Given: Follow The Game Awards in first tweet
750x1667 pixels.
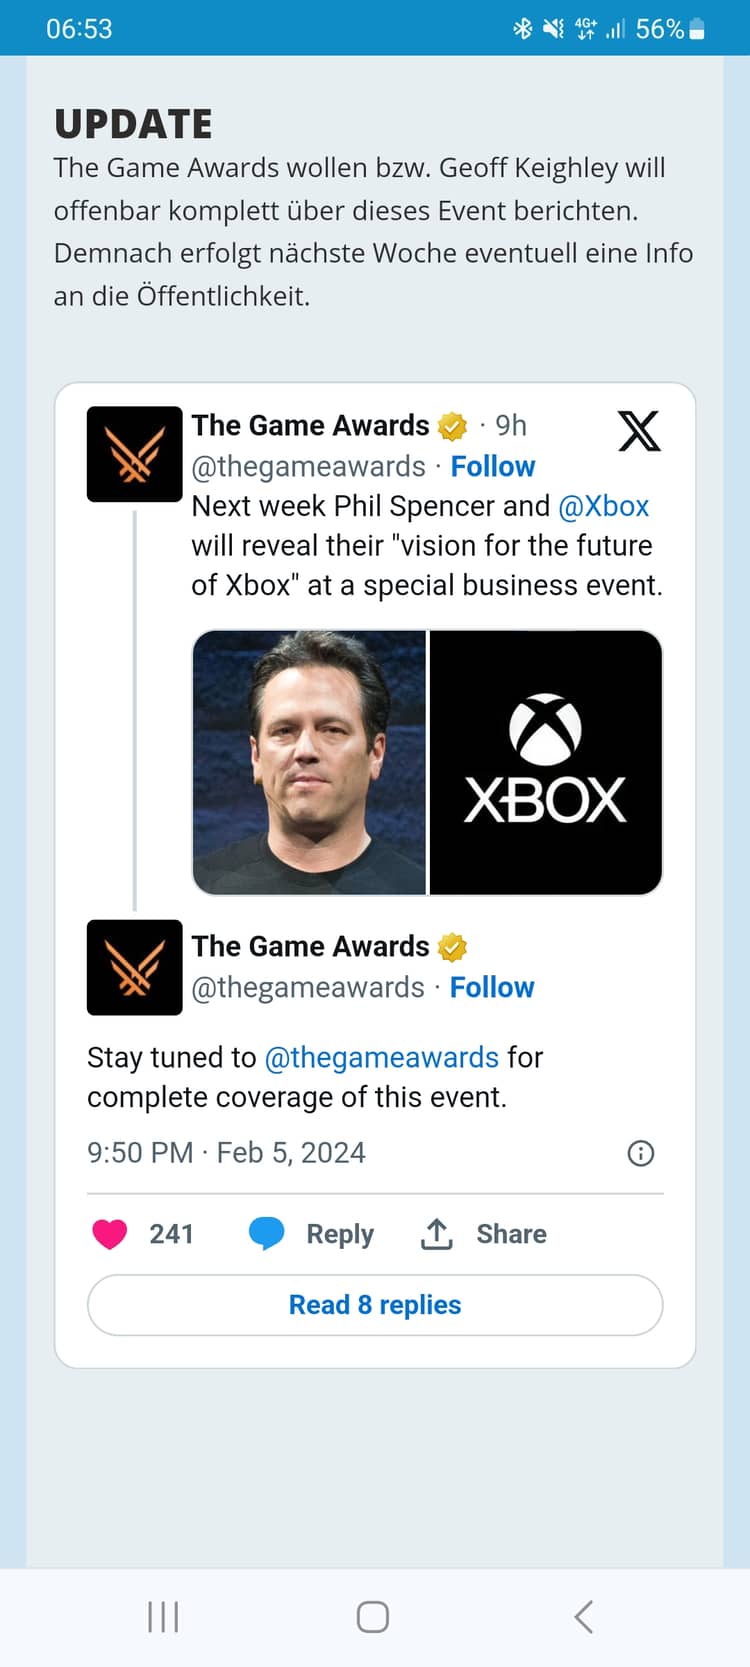Looking at the screenshot, I should tap(493, 466).
